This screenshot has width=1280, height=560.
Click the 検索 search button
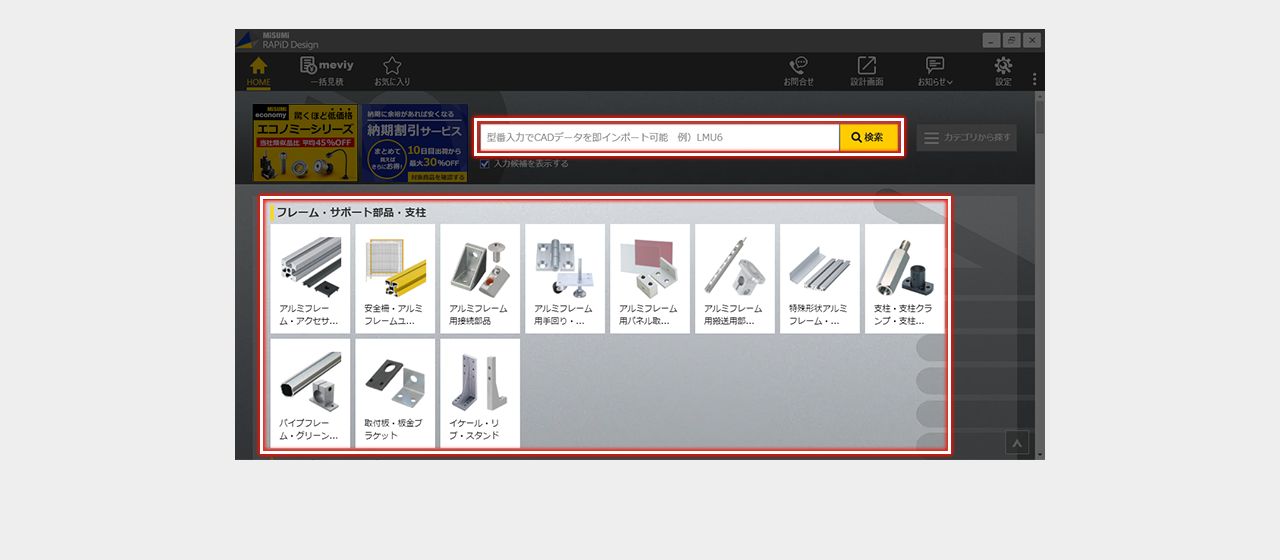[867, 137]
